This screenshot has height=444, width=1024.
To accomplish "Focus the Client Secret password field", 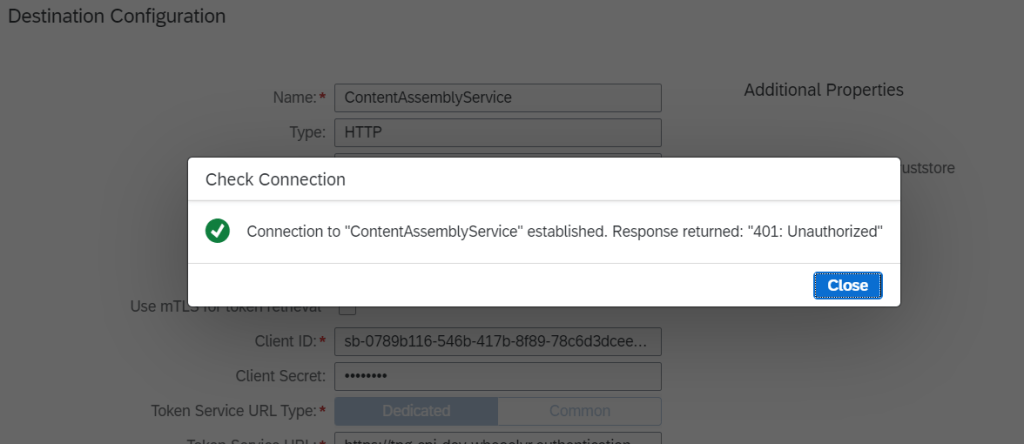I will [x=497, y=376].
